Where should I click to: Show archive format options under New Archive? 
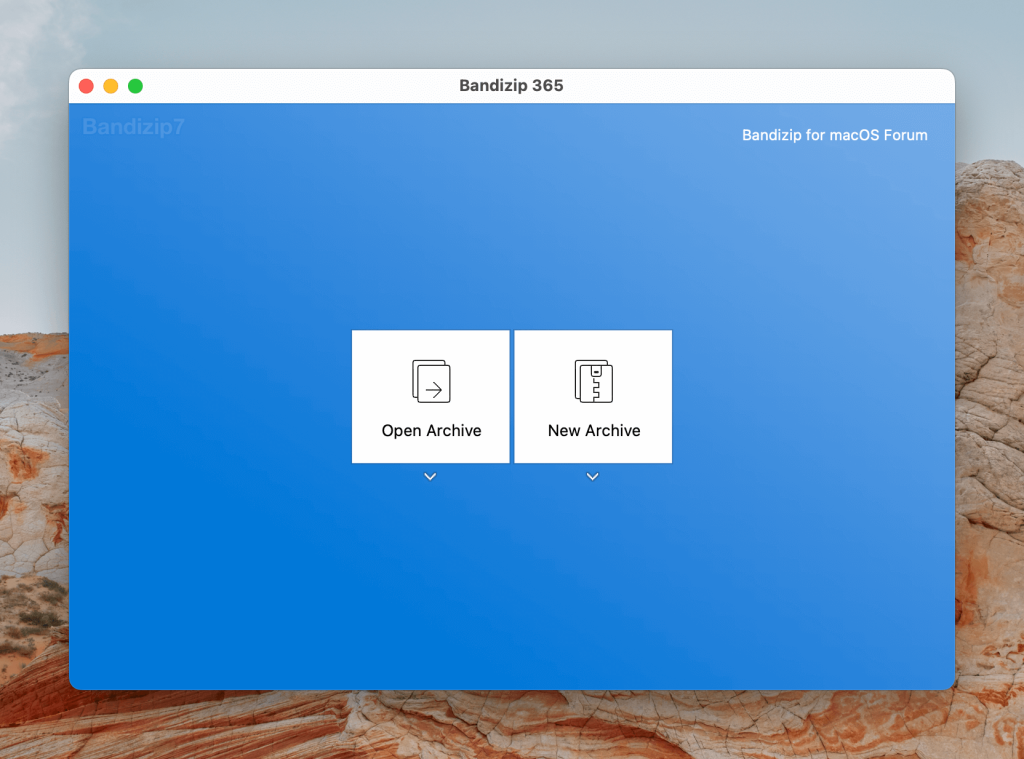tap(592, 477)
